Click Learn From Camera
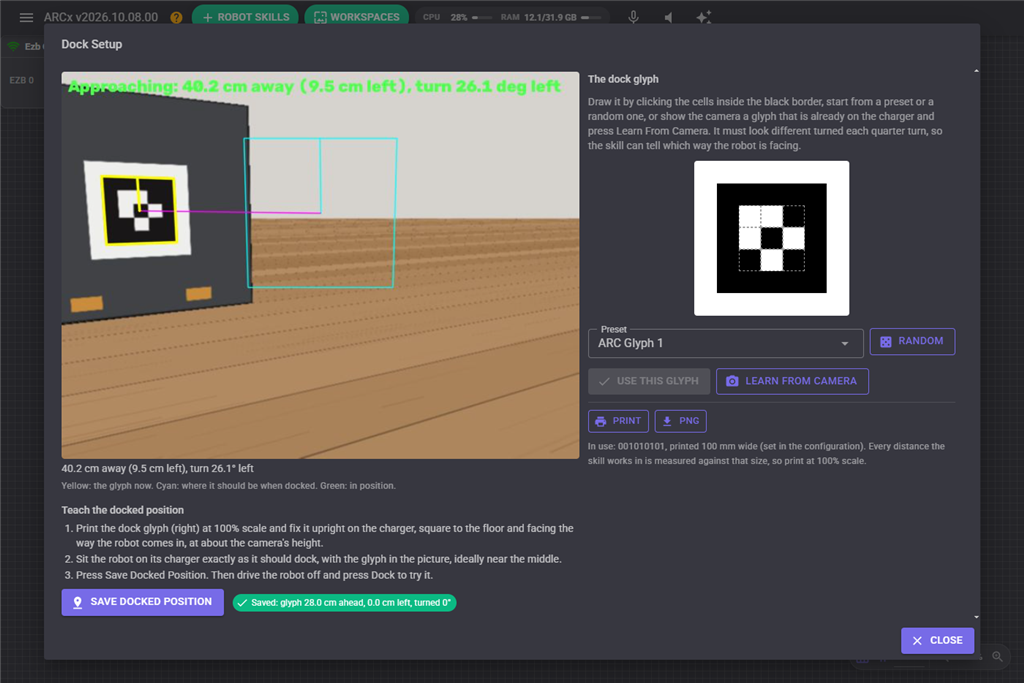 pos(792,381)
